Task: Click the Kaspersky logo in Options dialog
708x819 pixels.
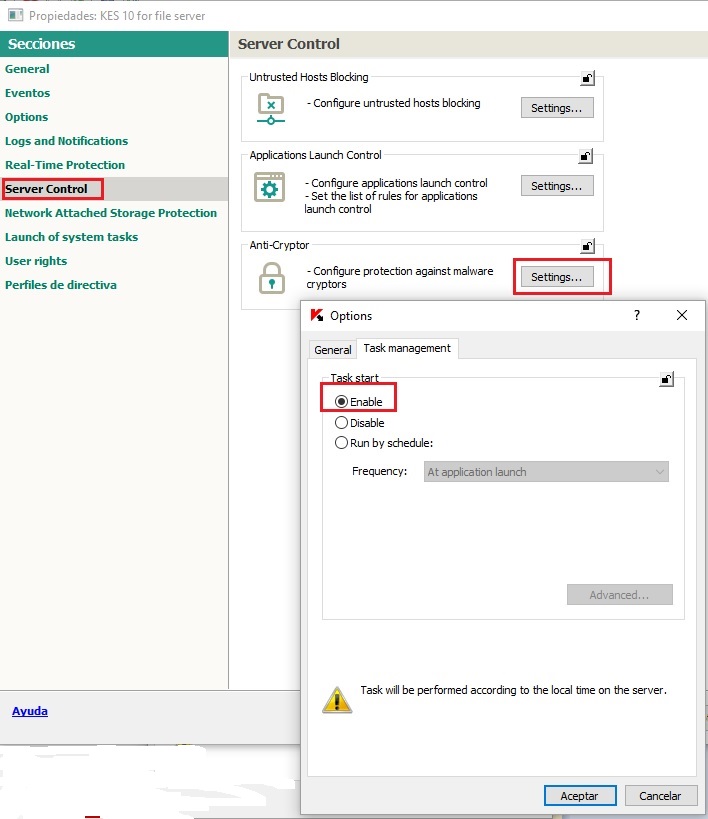Action: [317, 315]
